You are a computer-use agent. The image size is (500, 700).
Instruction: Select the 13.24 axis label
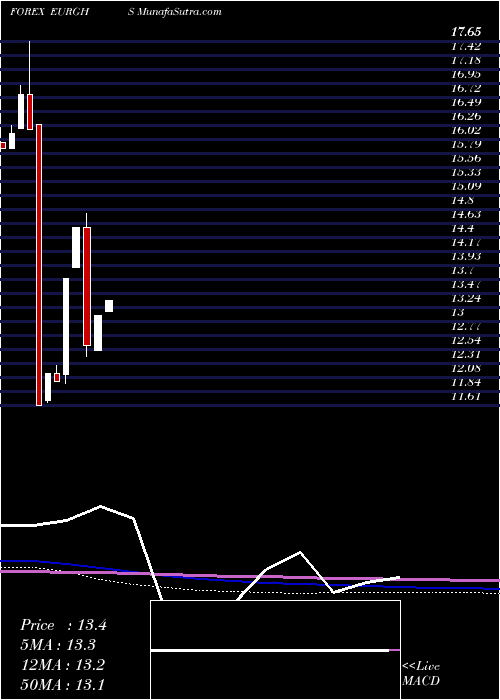pos(466,298)
